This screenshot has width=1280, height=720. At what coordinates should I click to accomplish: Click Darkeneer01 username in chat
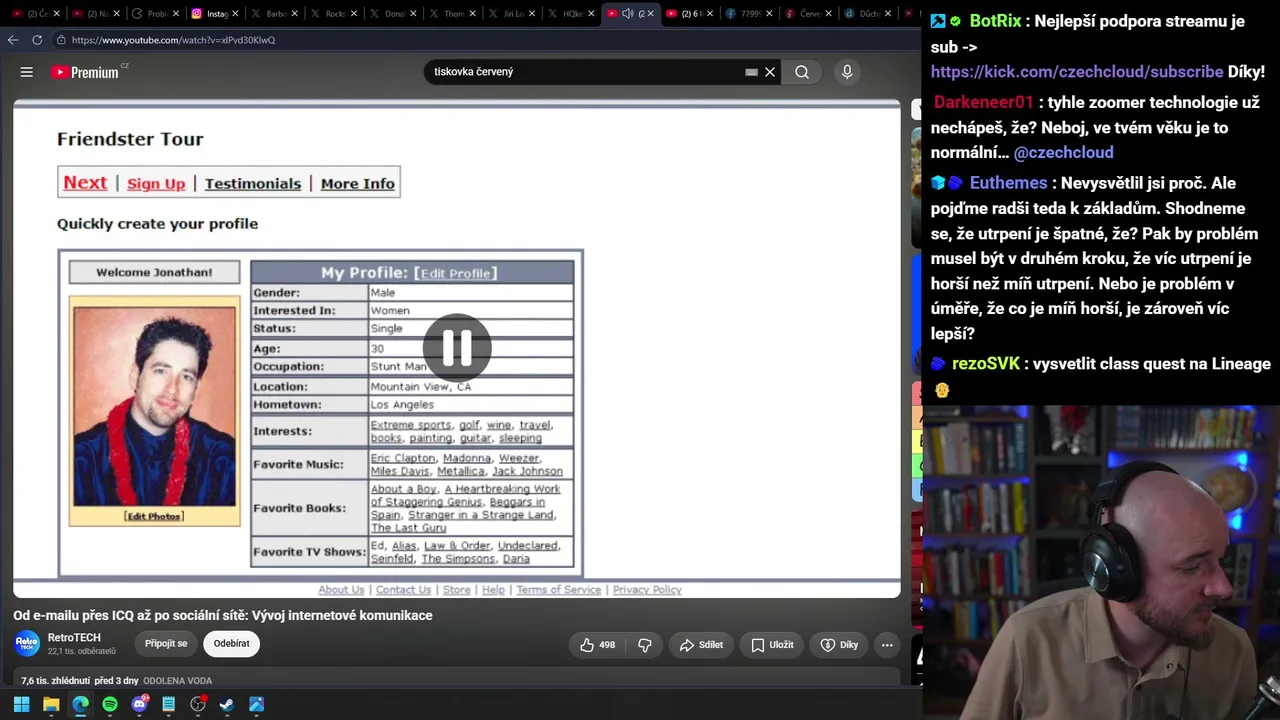983,102
